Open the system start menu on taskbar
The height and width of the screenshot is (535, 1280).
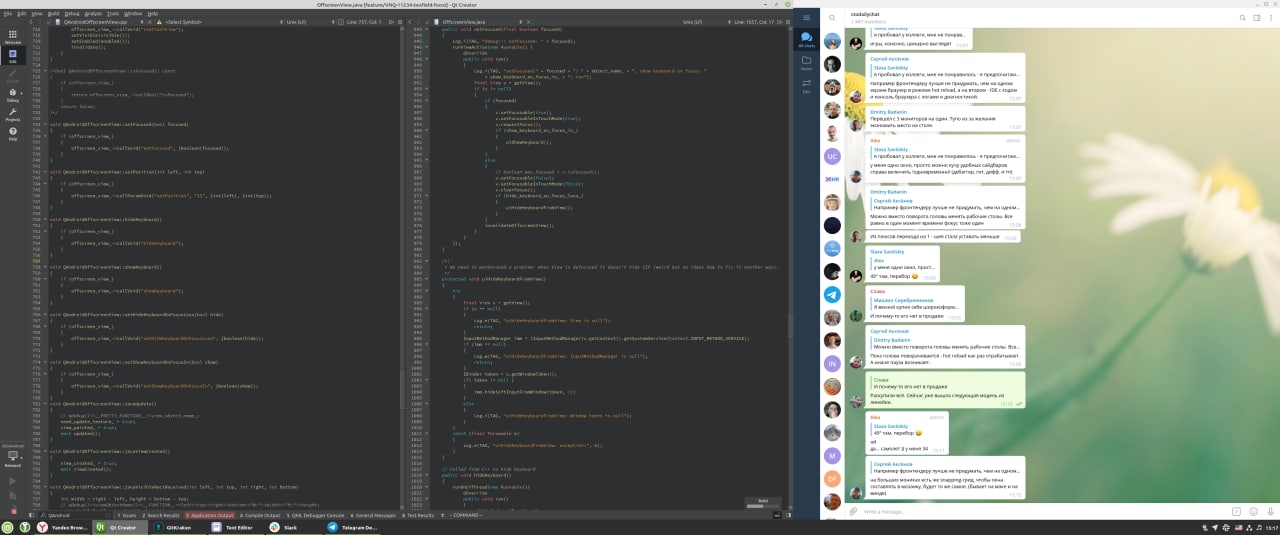click(9, 527)
